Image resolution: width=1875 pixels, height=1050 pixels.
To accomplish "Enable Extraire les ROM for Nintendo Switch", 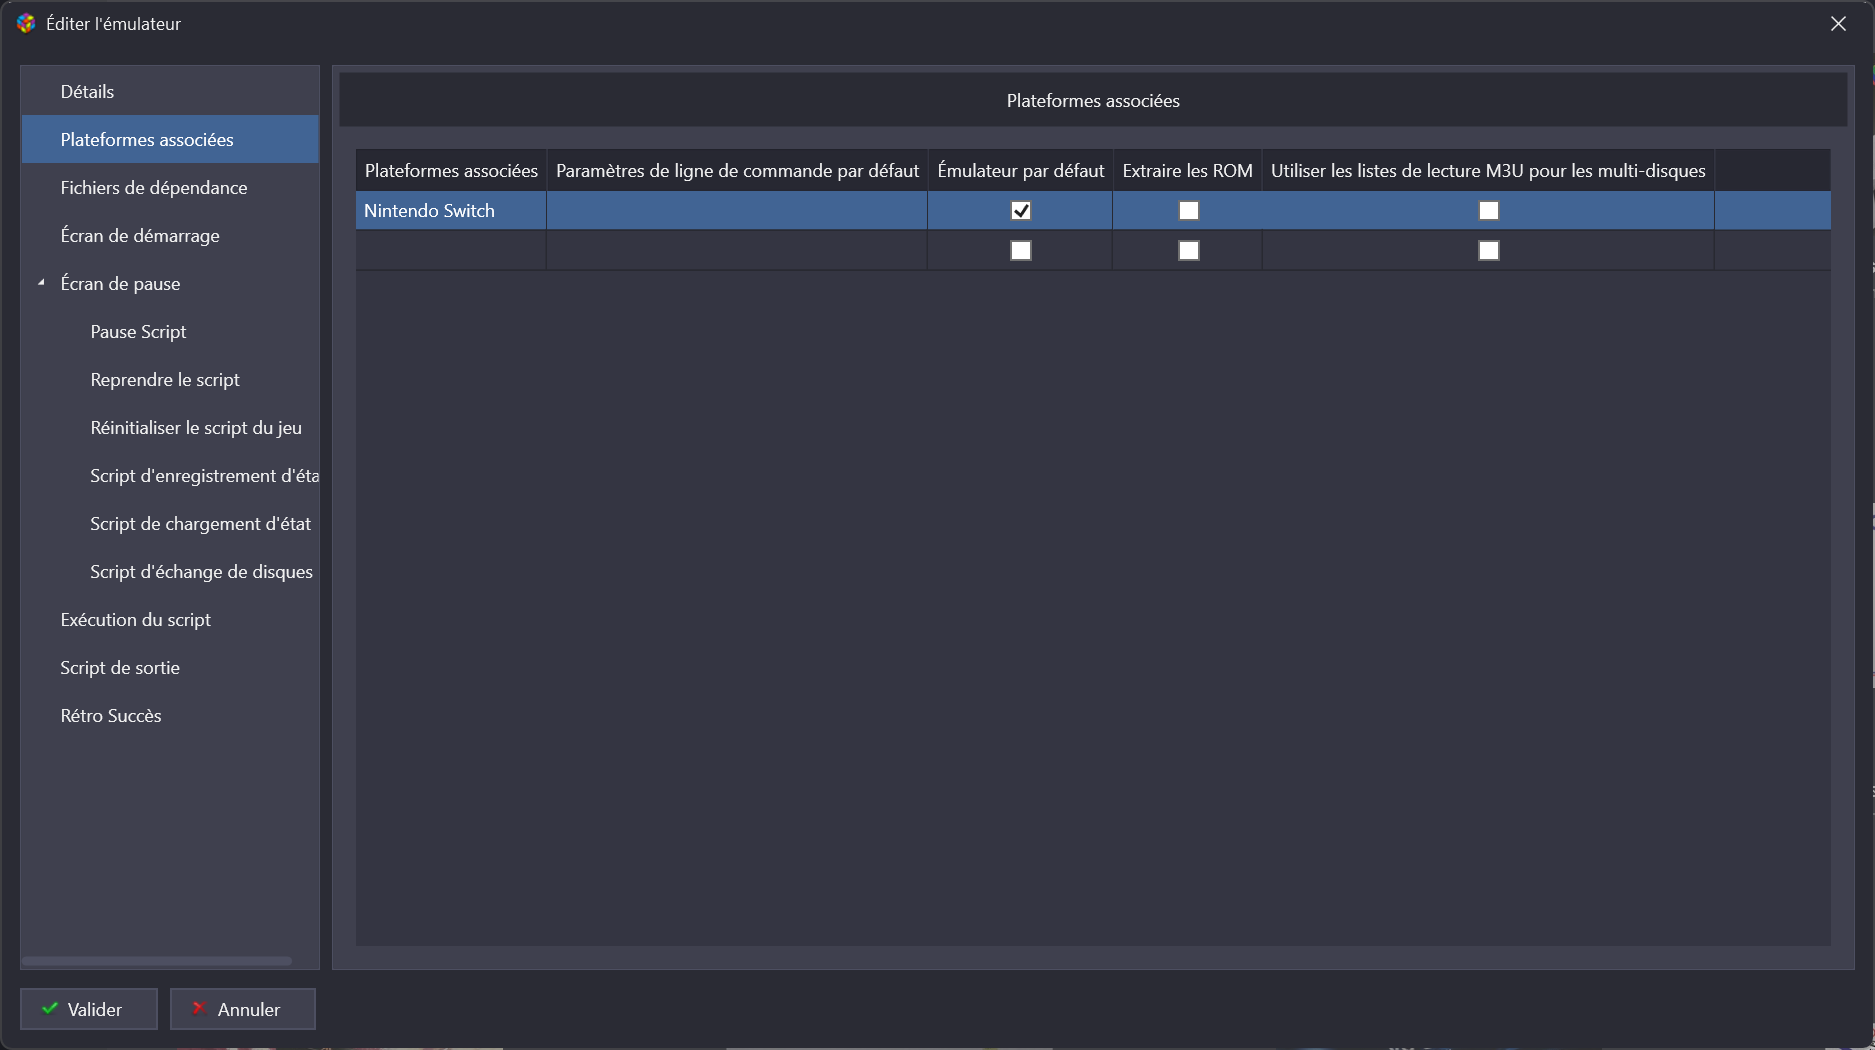I will pos(1188,211).
